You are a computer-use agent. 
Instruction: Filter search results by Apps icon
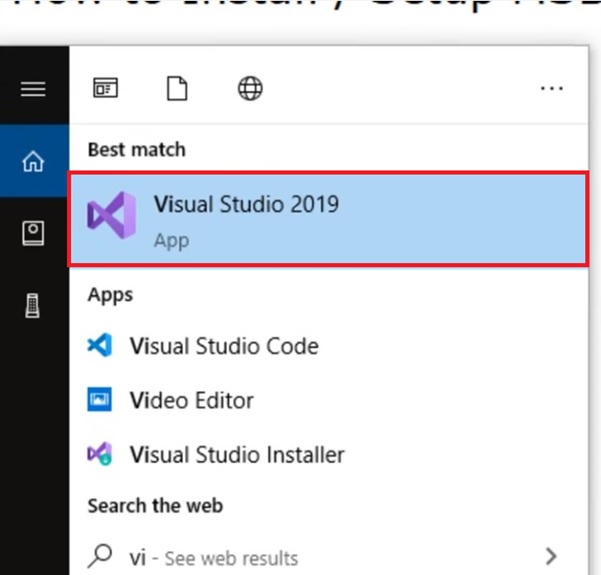(x=105, y=88)
